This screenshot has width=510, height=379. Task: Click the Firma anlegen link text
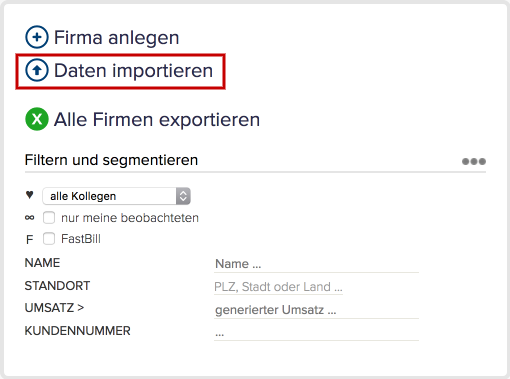point(117,37)
